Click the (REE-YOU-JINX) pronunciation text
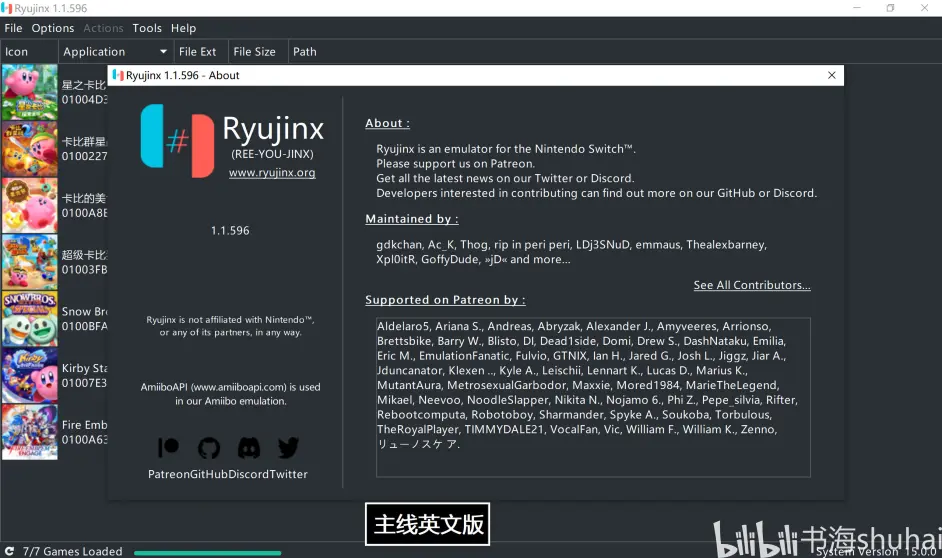This screenshot has width=942, height=558. (272, 154)
